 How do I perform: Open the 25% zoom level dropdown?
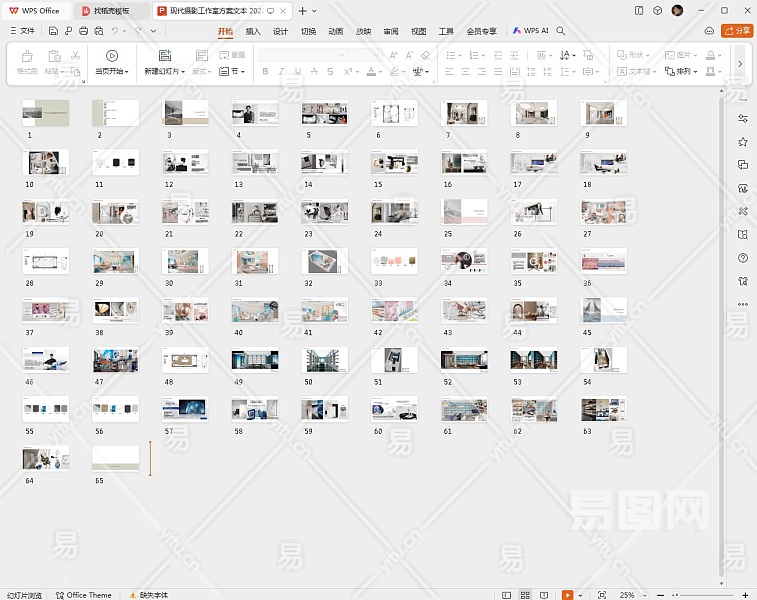click(x=628, y=595)
